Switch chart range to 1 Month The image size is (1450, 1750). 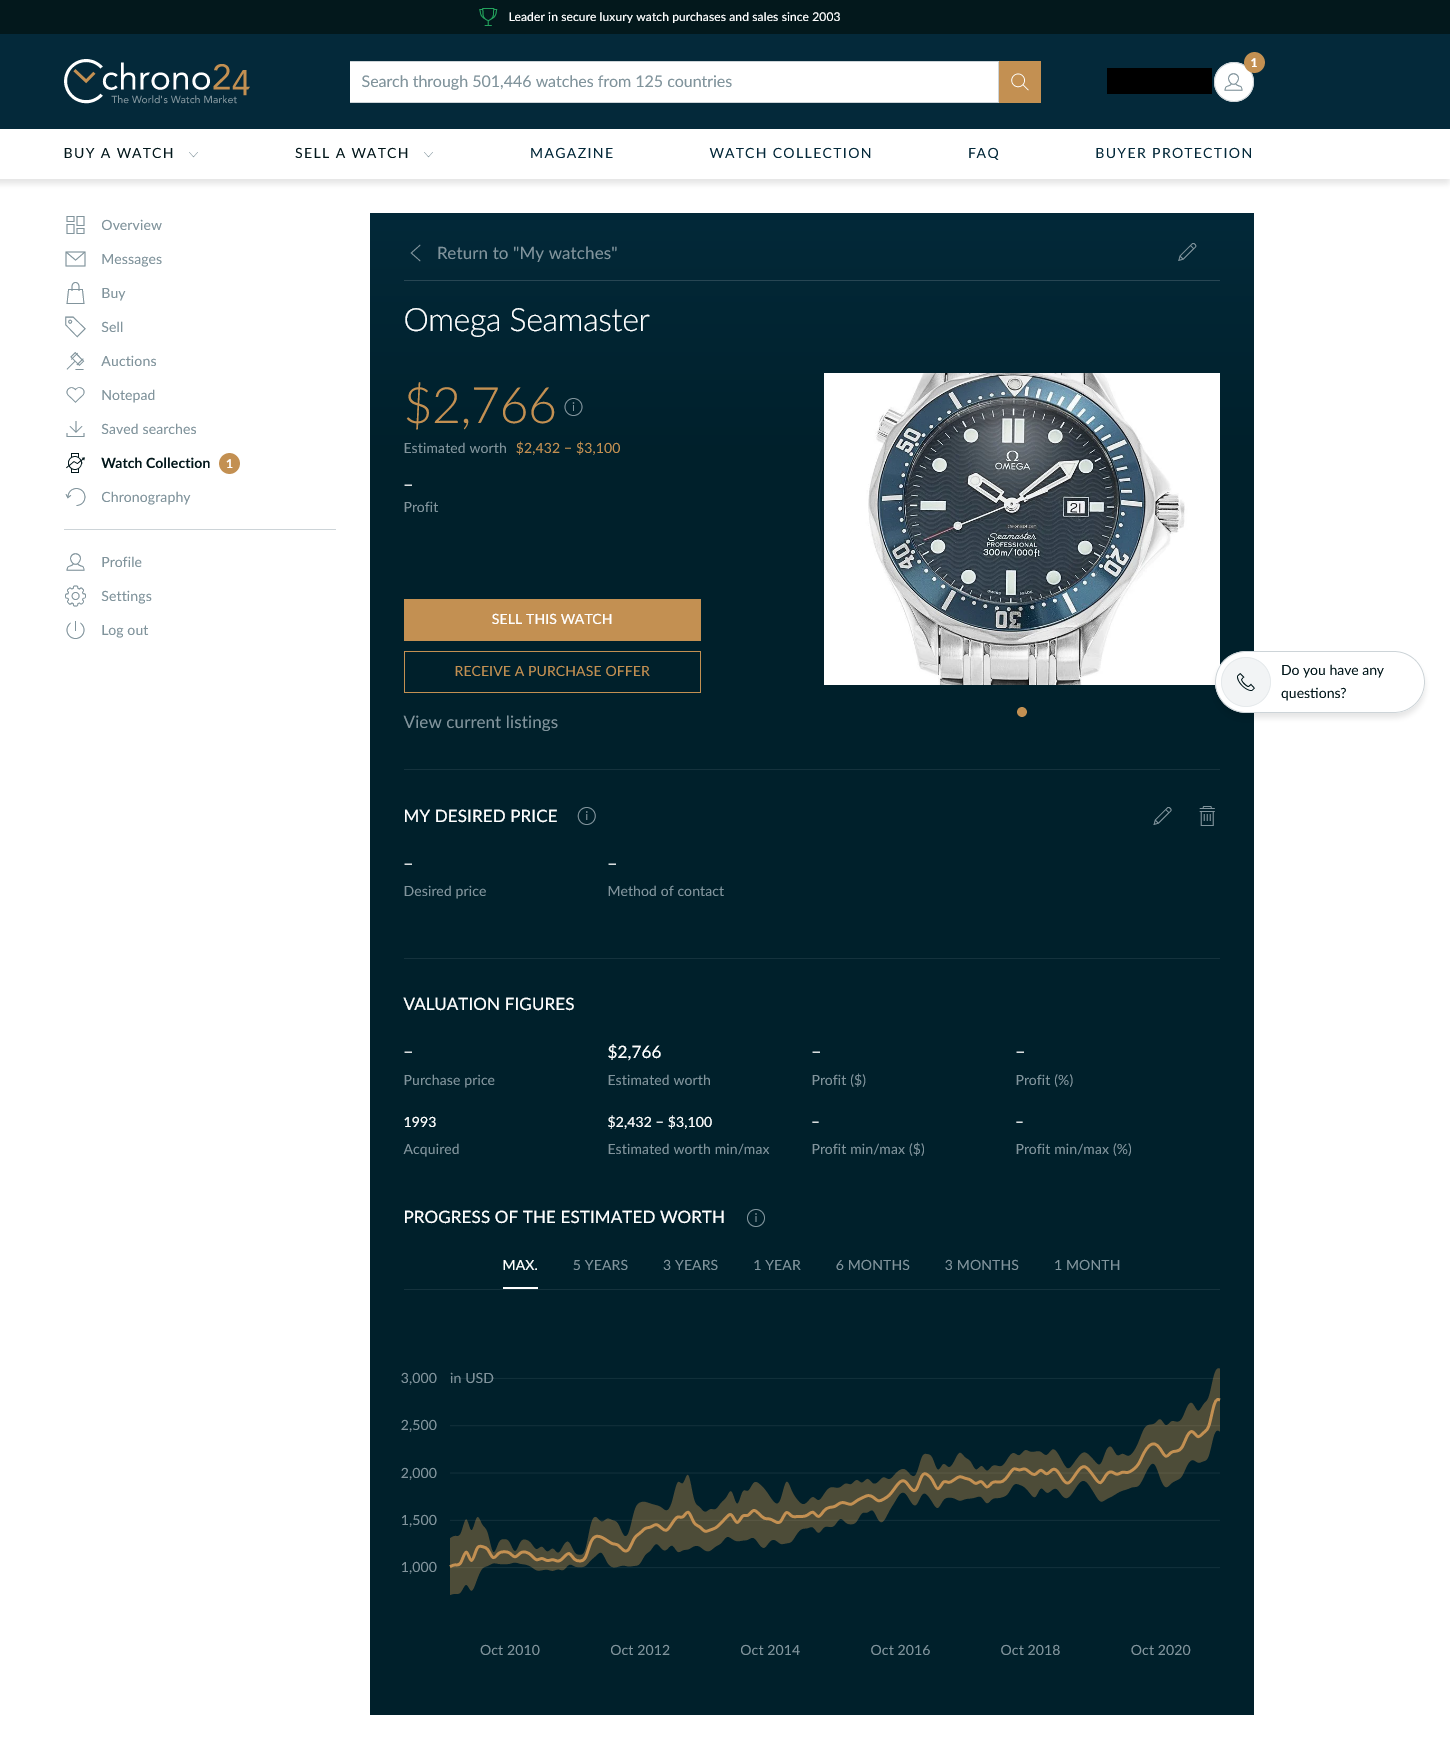pyautogui.click(x=1086, y=1265)
